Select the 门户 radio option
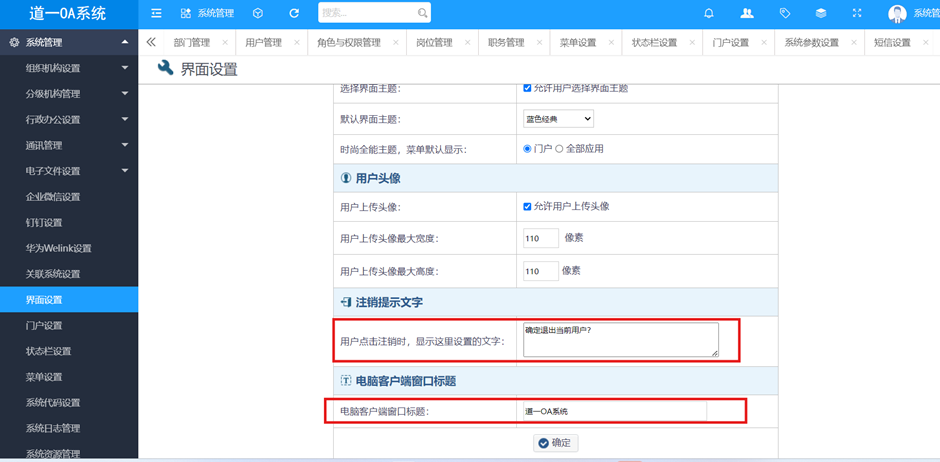This screenshot has height=462, width=940. [x=528, y=149]
